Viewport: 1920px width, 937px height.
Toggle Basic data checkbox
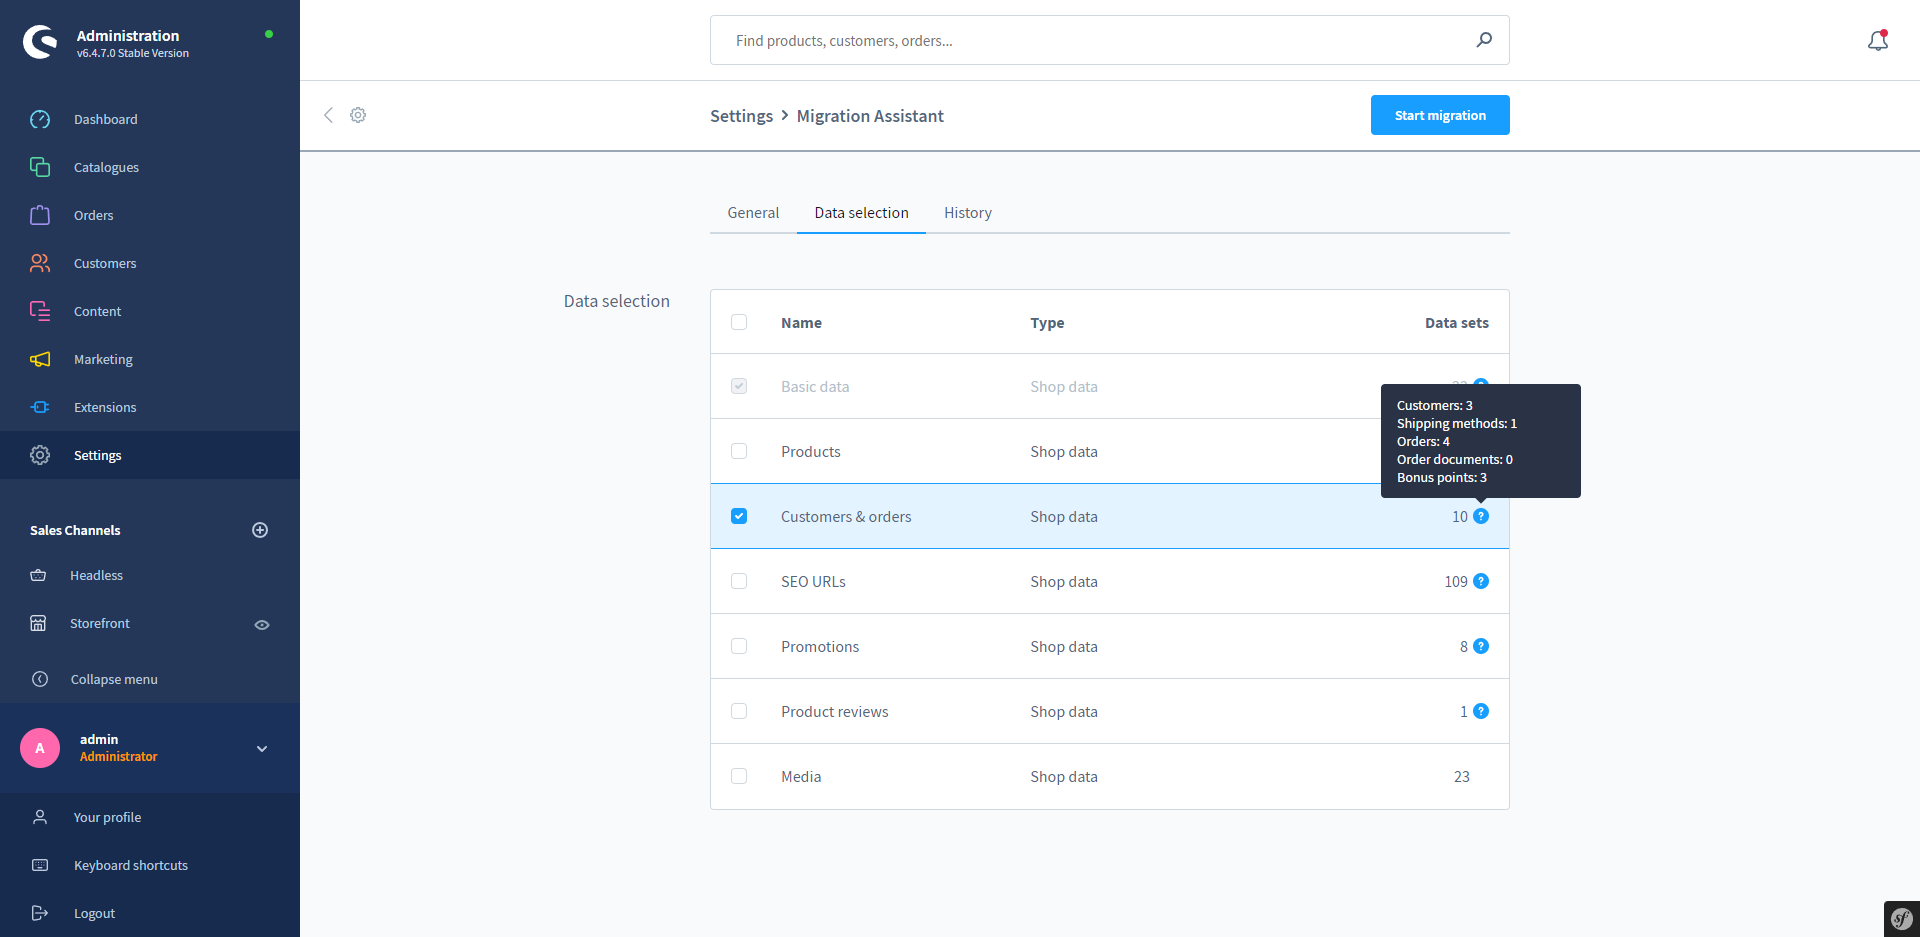tap(739, 386)
